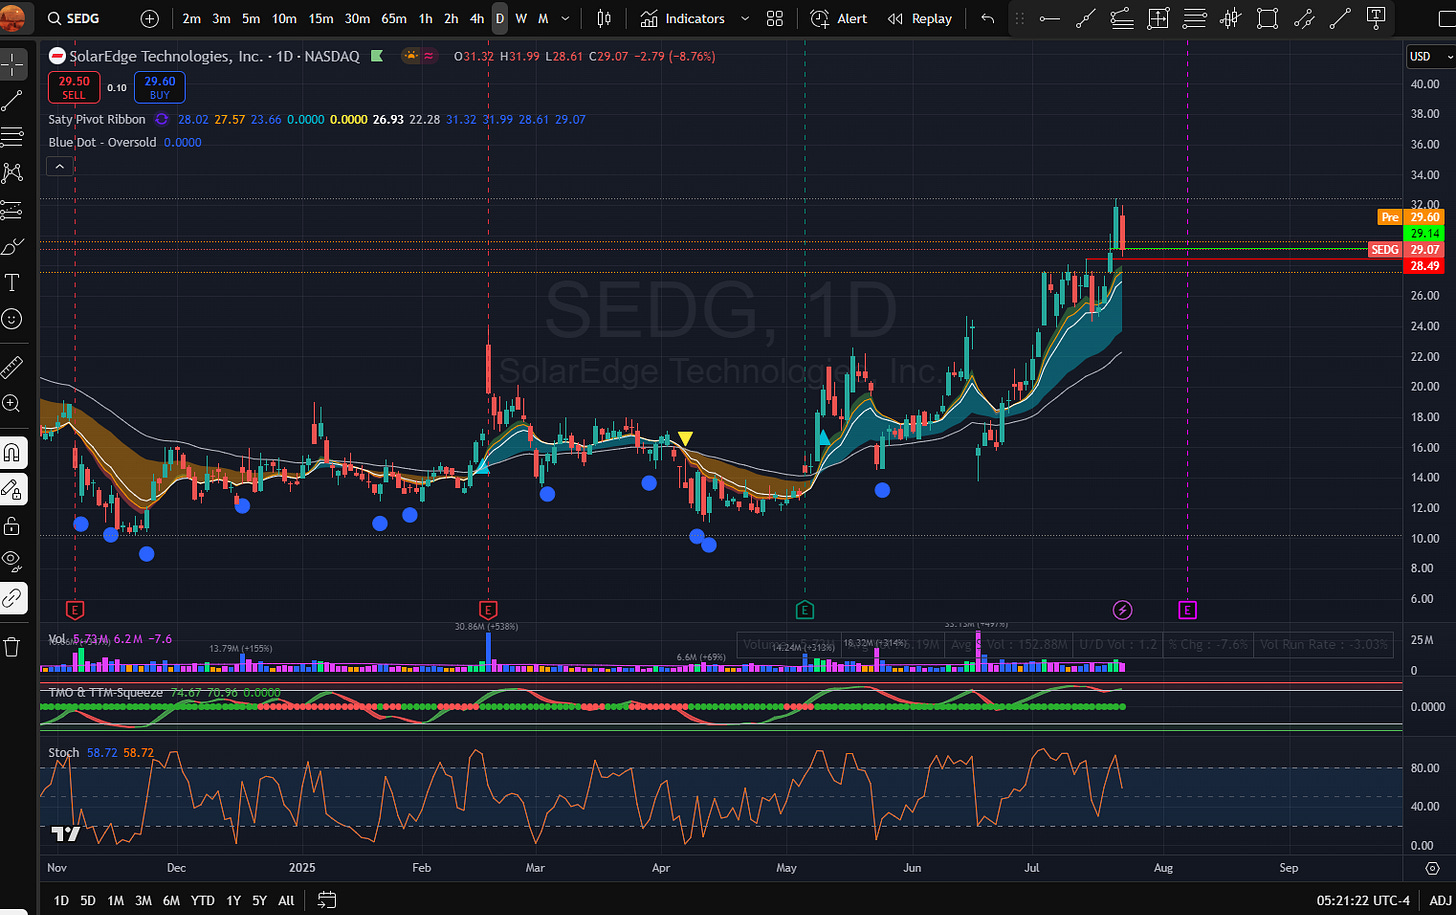Select the trend line tool in left sidebar
Image resolution: width=1456 pixels, height=915 pixels.
(13, 100)
